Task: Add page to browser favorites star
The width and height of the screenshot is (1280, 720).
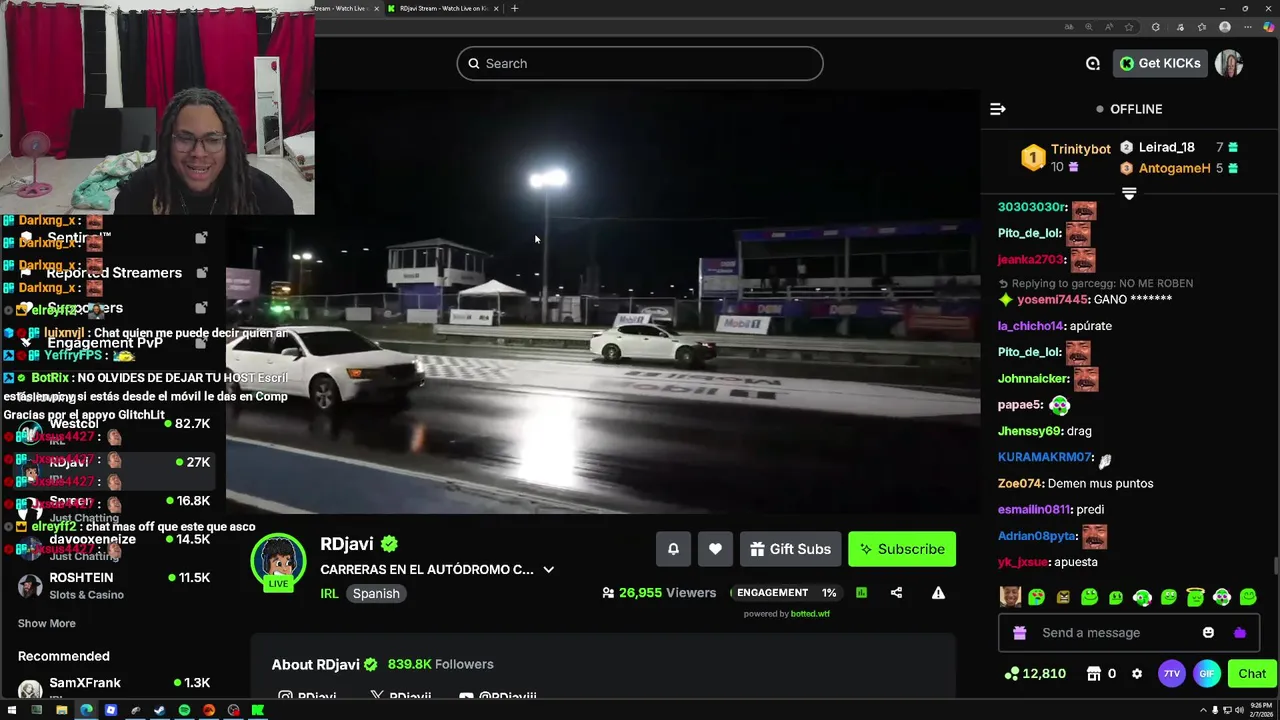Action: point(1129,27)
